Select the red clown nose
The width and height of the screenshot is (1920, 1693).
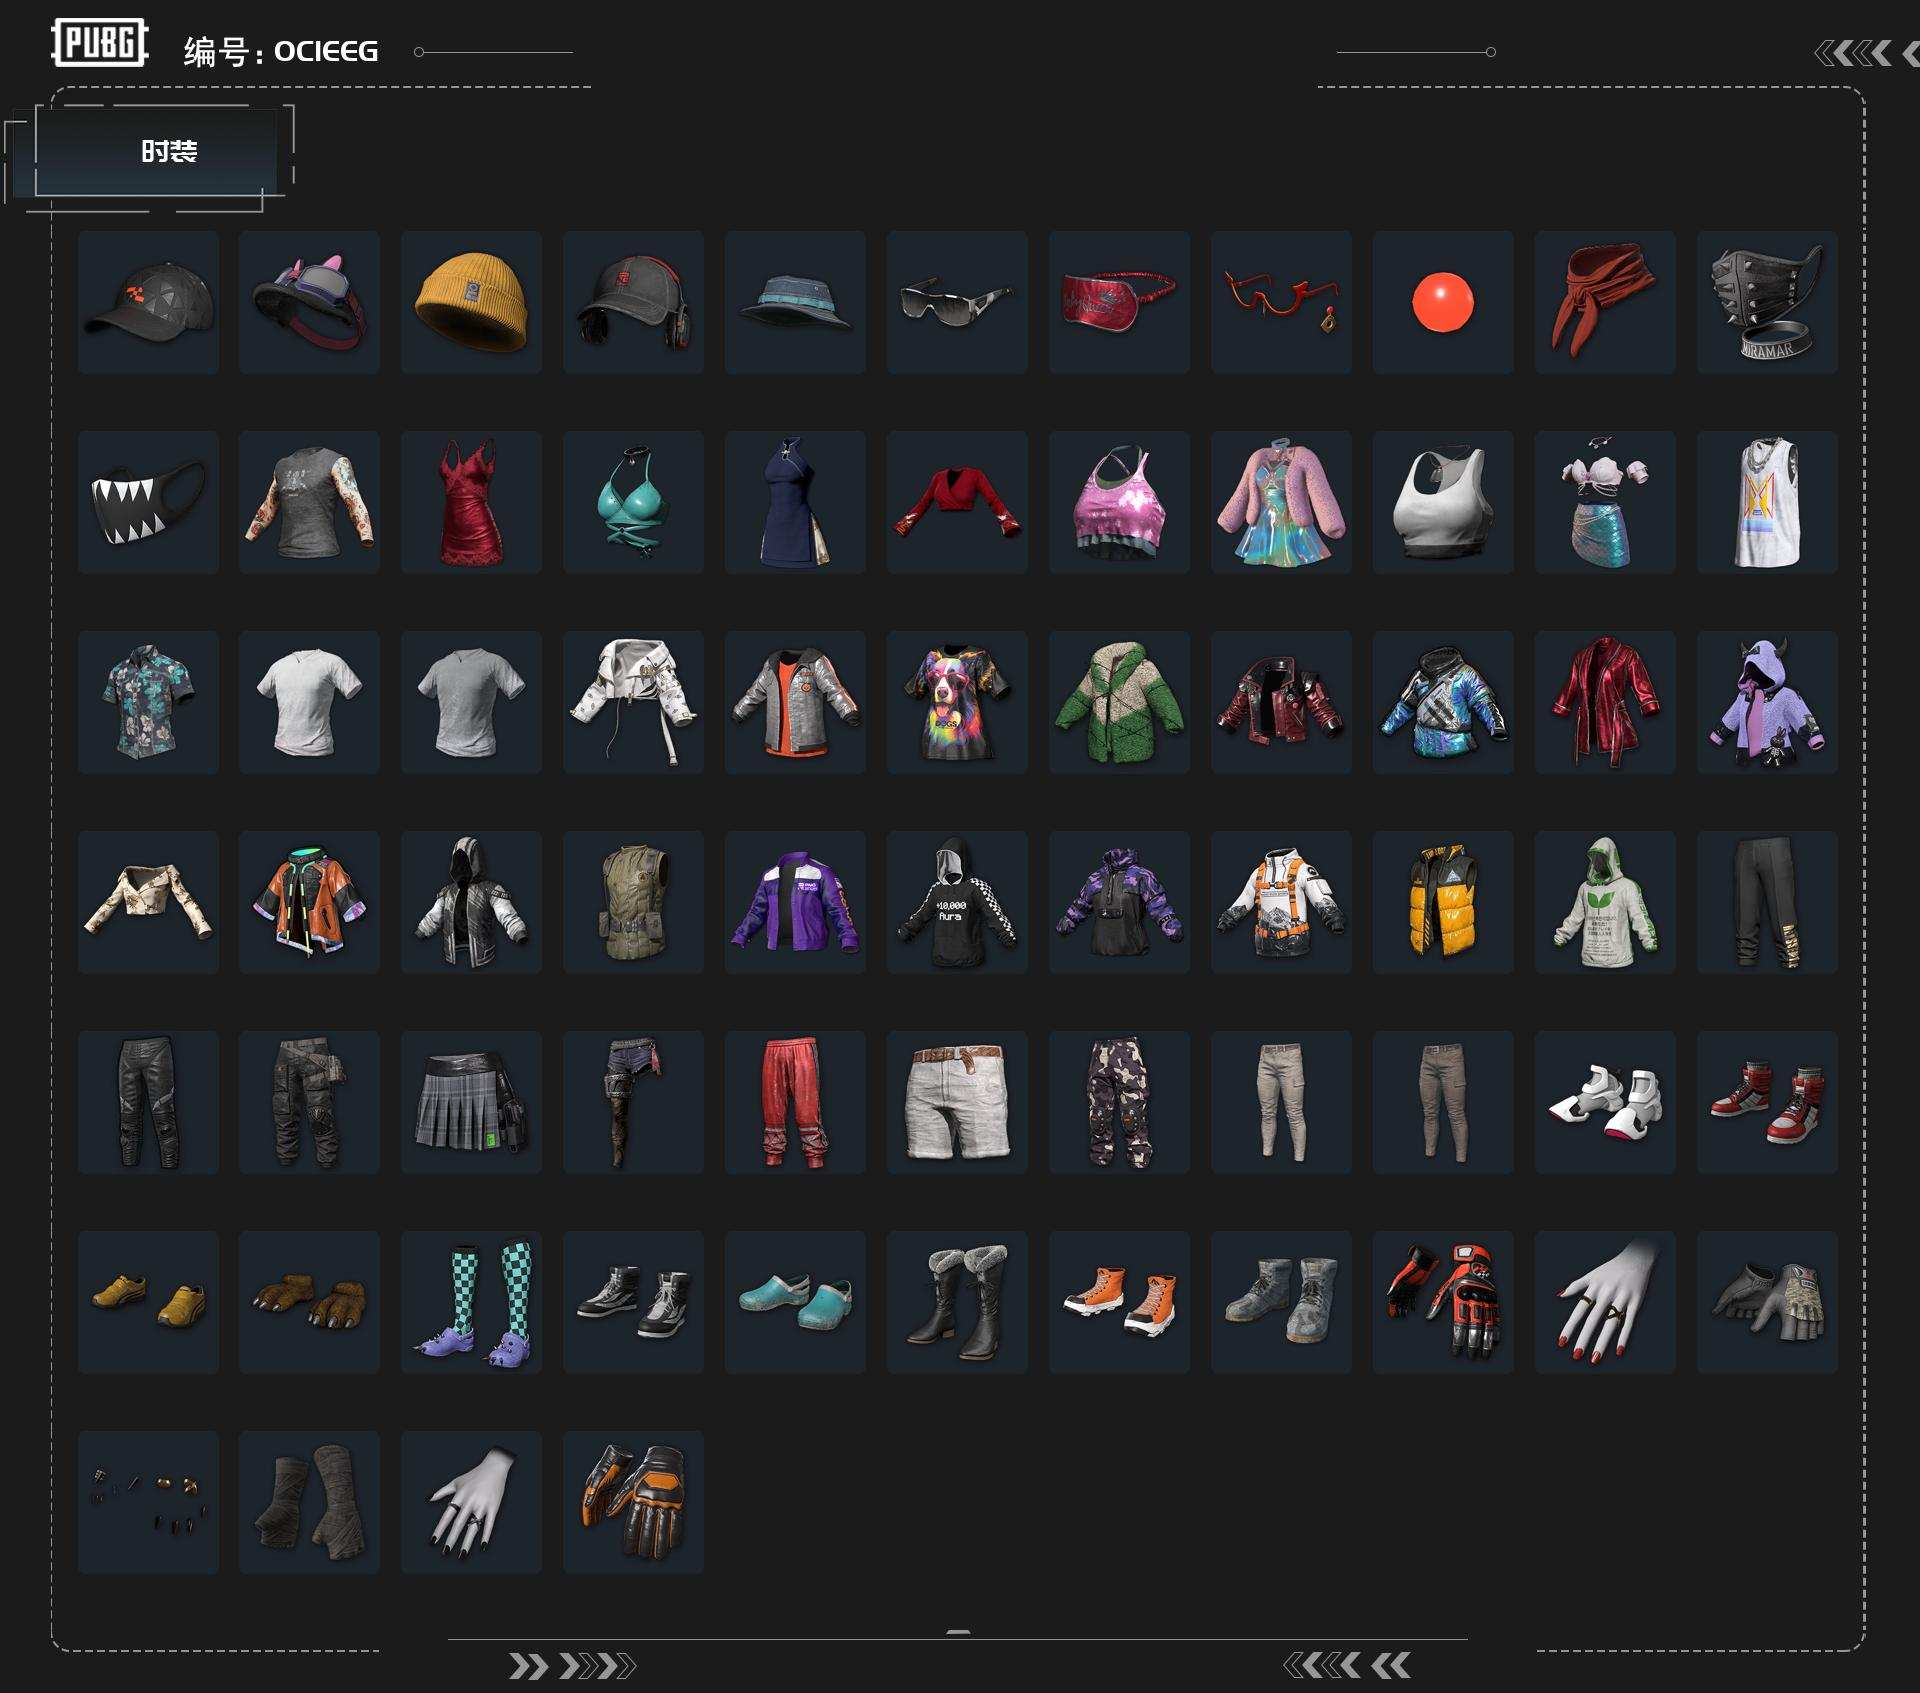1443,302
